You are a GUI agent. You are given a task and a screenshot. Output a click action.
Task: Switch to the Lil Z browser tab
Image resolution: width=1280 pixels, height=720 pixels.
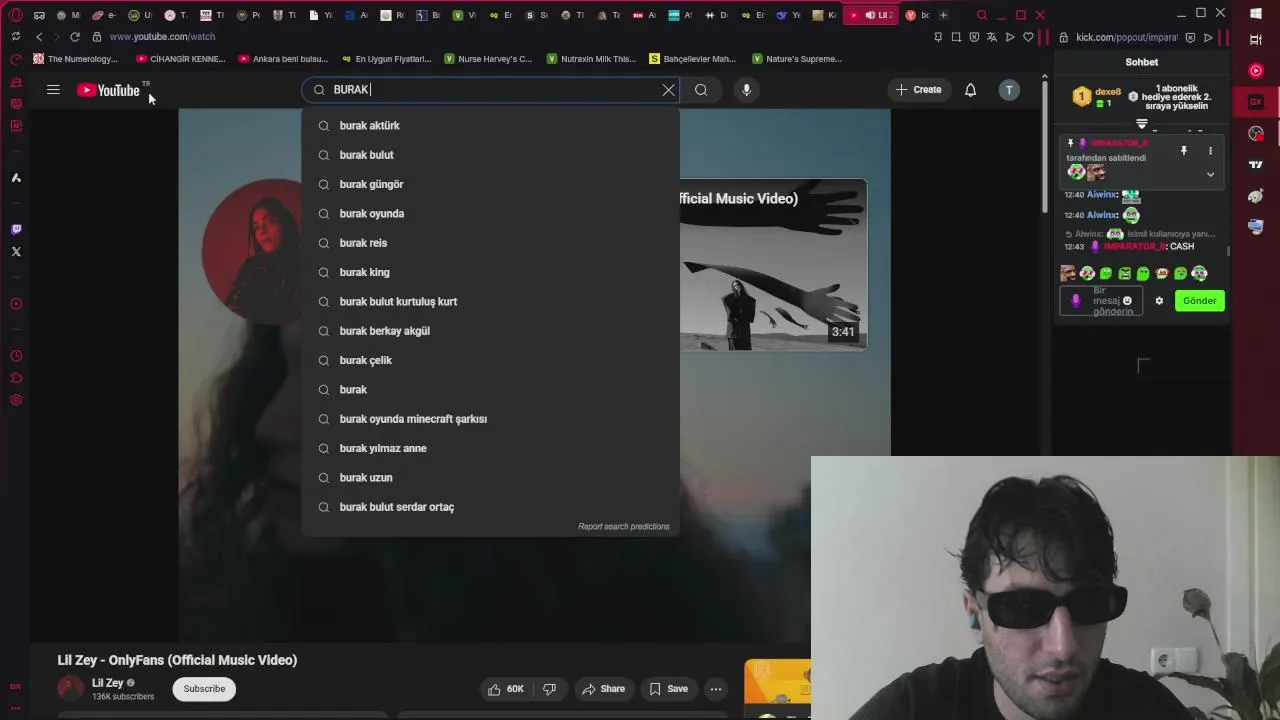tap(872, 15)
